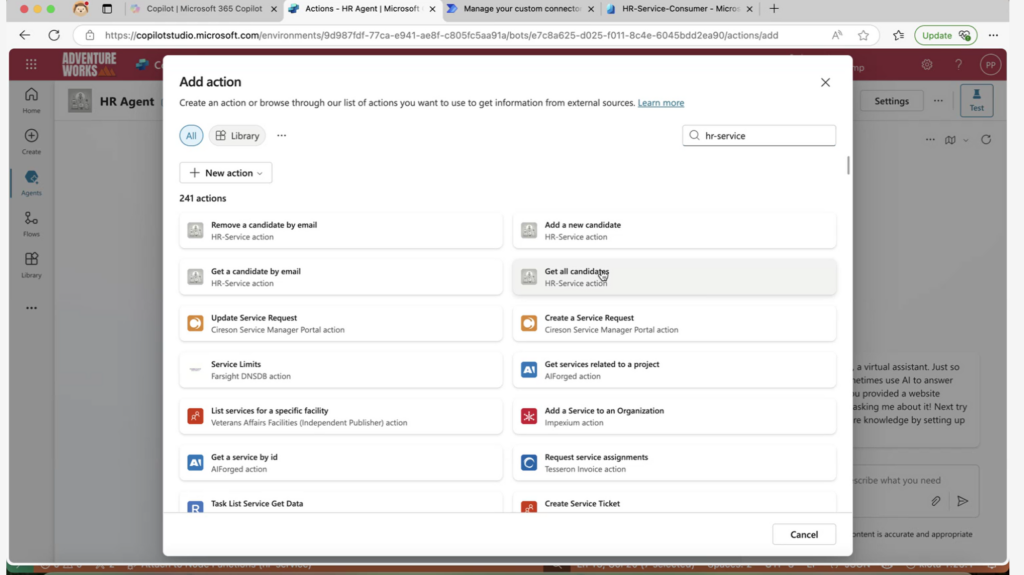Image resolution: width=1024 pixels, height=575 pixels.
Task: Open the HR Agent more options ellipsis
Action: coord(938,101)
